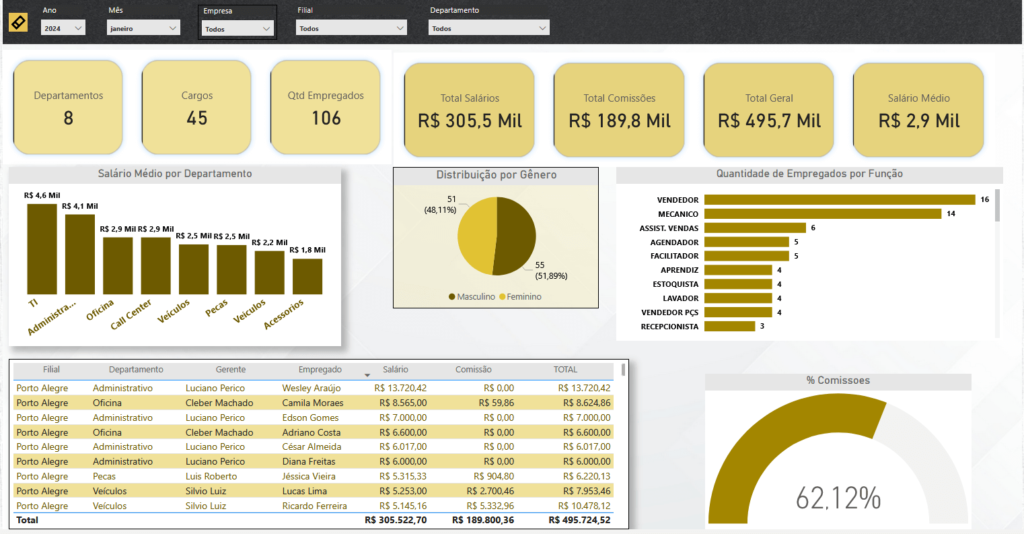The width and height of the screenshot is (1024, 534).
Task: Click the TI bar in salary chart
Action: coord(42,249)
